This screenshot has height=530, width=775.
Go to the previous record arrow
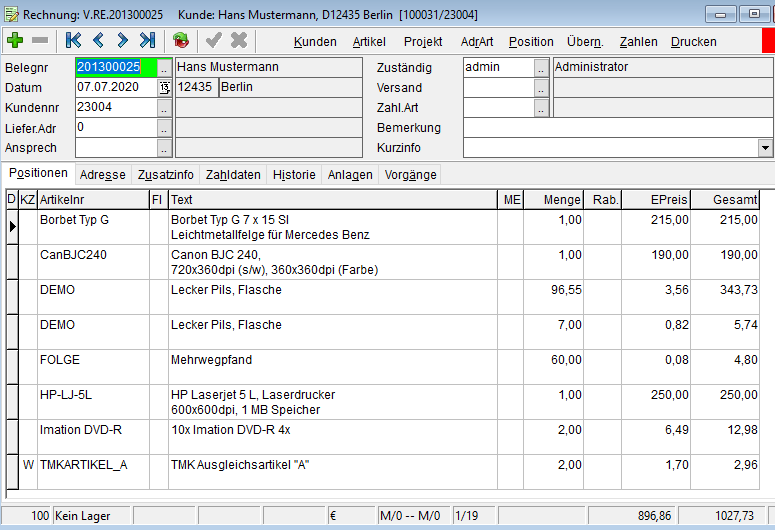click(98, 41)
